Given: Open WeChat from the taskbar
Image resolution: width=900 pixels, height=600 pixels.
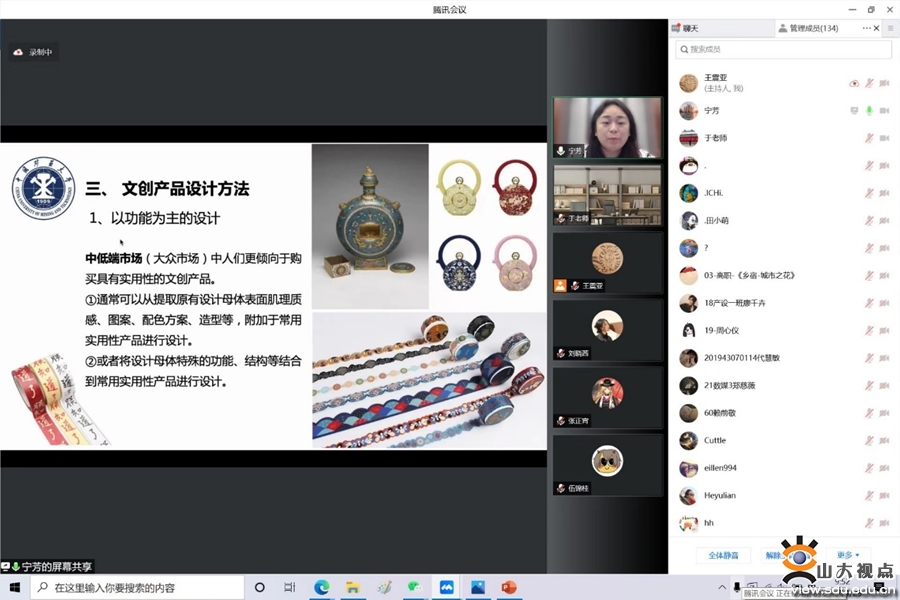Looking at the screenshot, I should [x=415, y=587].
